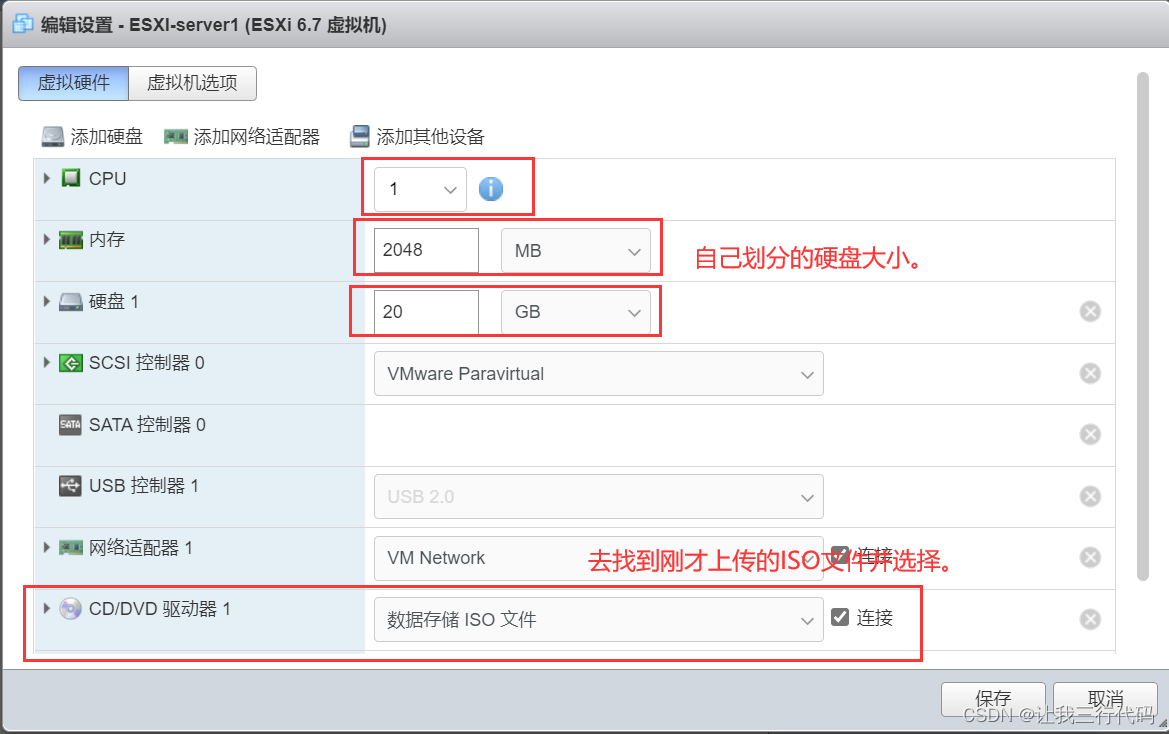Image resolution: width=1169 pixels, height=734 pixels.
Task: Click the SCSI controller 0 icon
Action: 71,363
